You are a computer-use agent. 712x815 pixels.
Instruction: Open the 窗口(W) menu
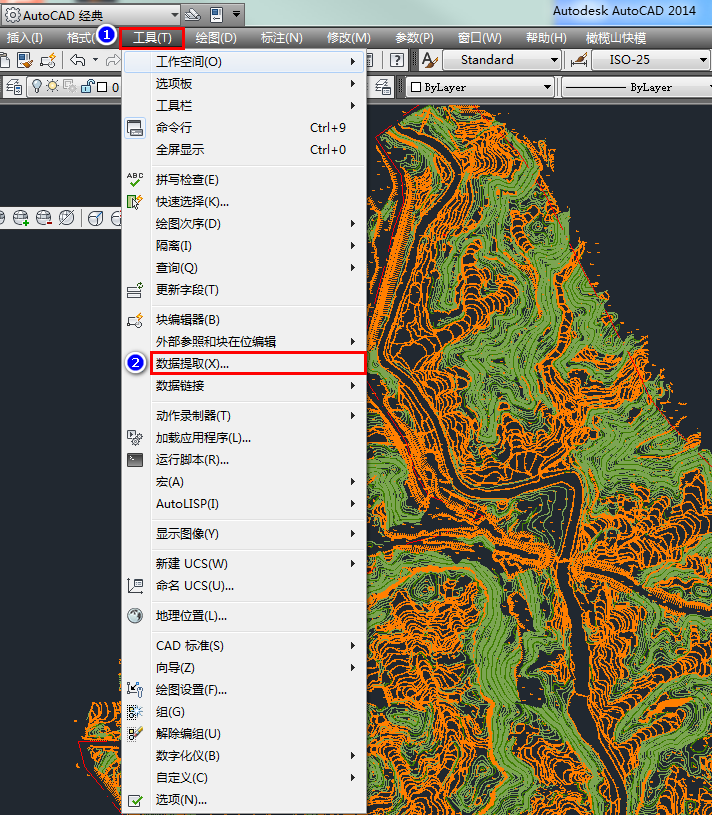479,38
